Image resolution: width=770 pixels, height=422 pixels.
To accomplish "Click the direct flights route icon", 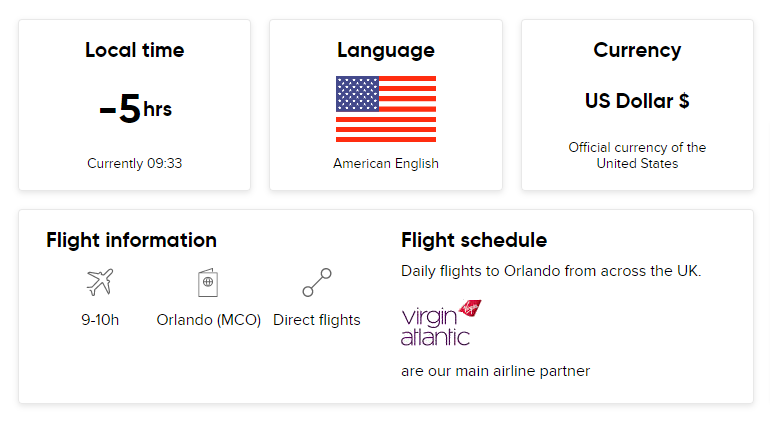I will [317, 282].
